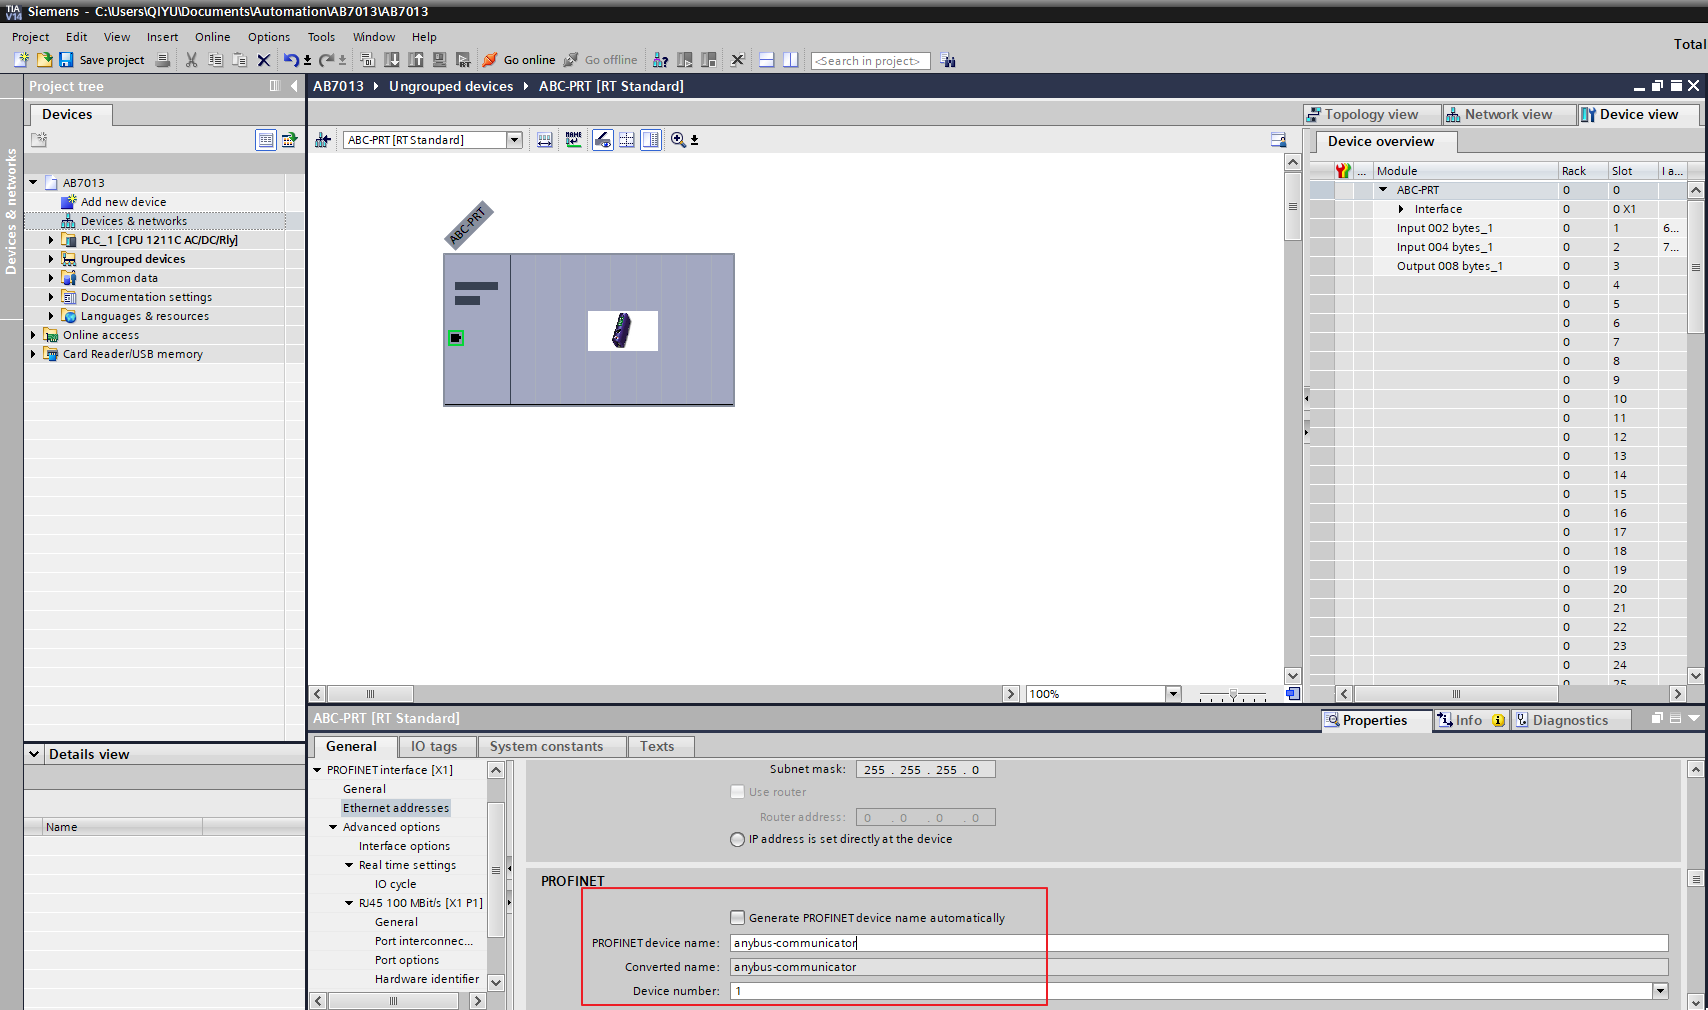The image size is (1708, 1010).
Task: Click the Assign device name icon
Action: pos(573,140)
